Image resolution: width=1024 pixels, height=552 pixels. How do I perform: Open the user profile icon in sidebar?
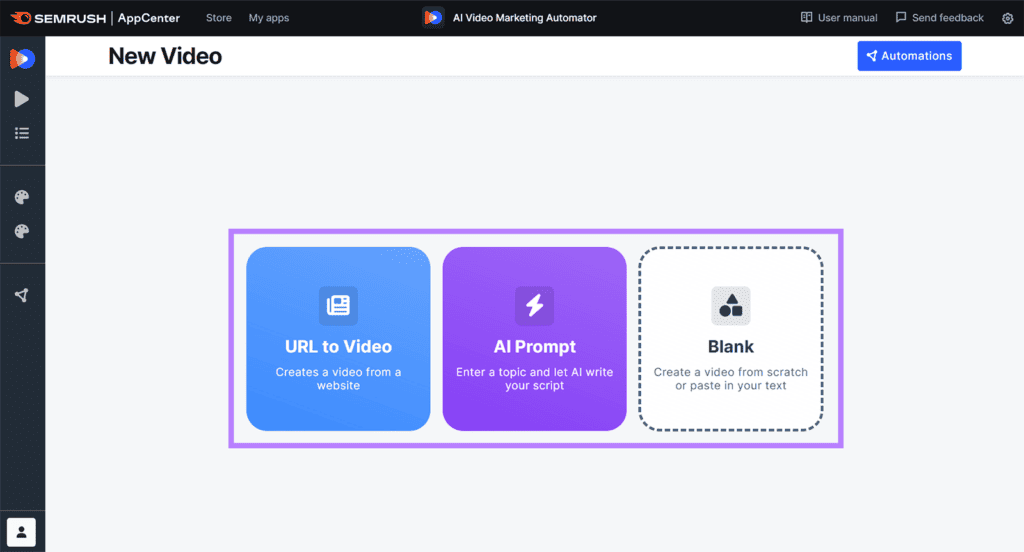tap(22, 531)
